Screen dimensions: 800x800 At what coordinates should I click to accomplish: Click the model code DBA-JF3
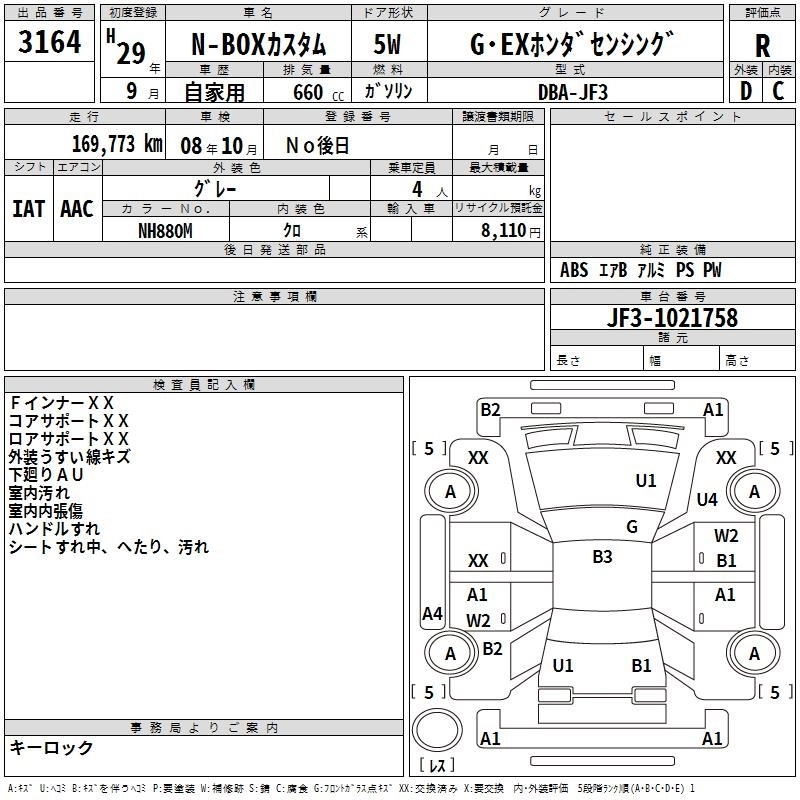(573, 92)
